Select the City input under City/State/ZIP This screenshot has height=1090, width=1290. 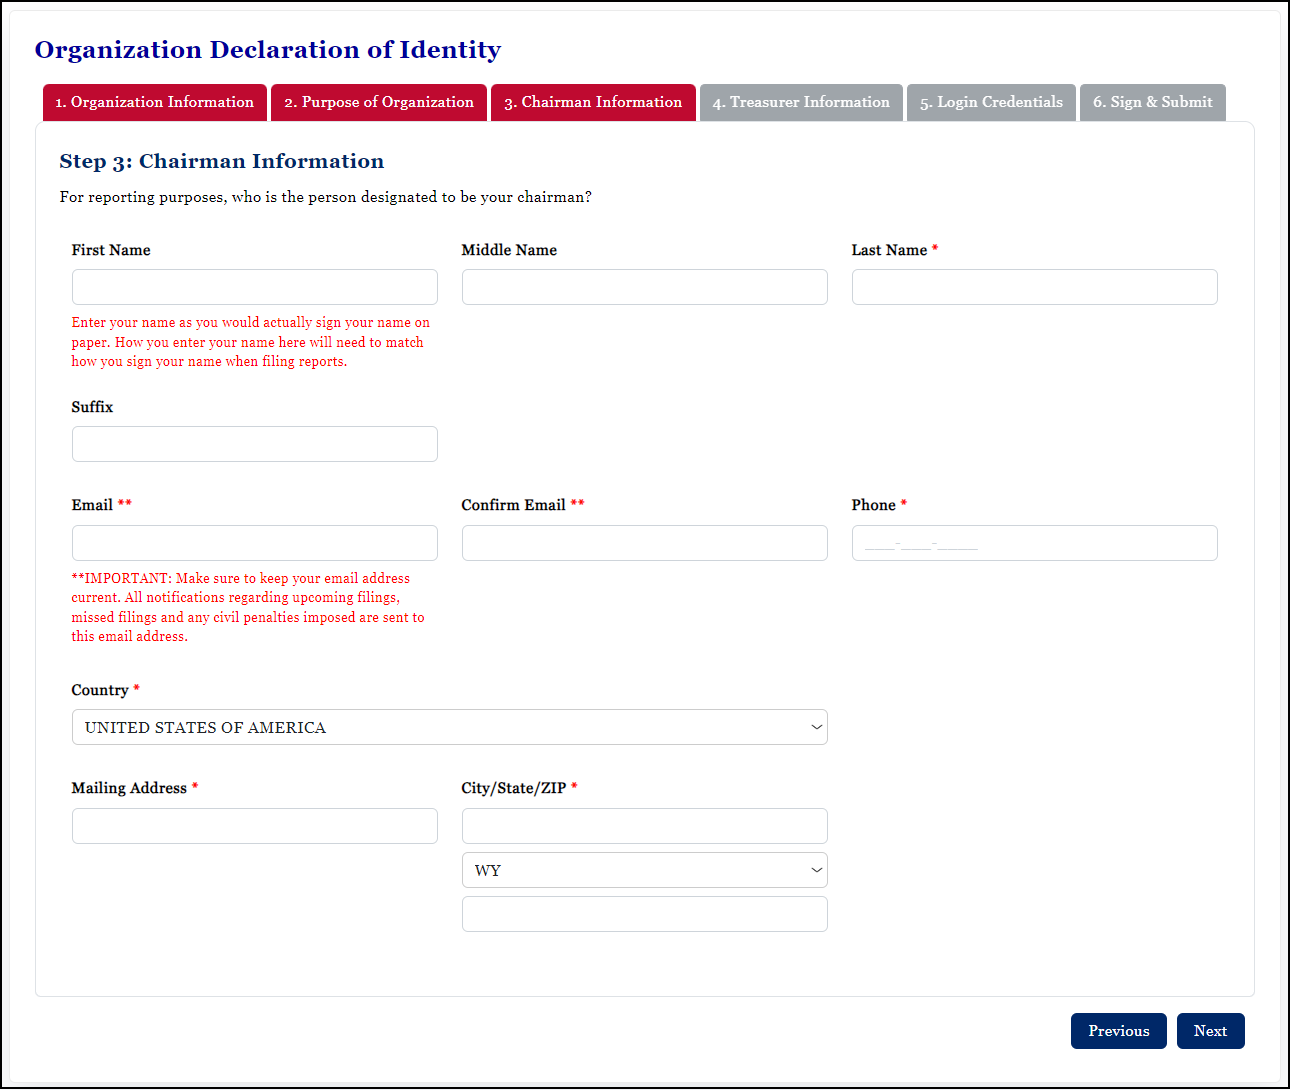point(644,826)
